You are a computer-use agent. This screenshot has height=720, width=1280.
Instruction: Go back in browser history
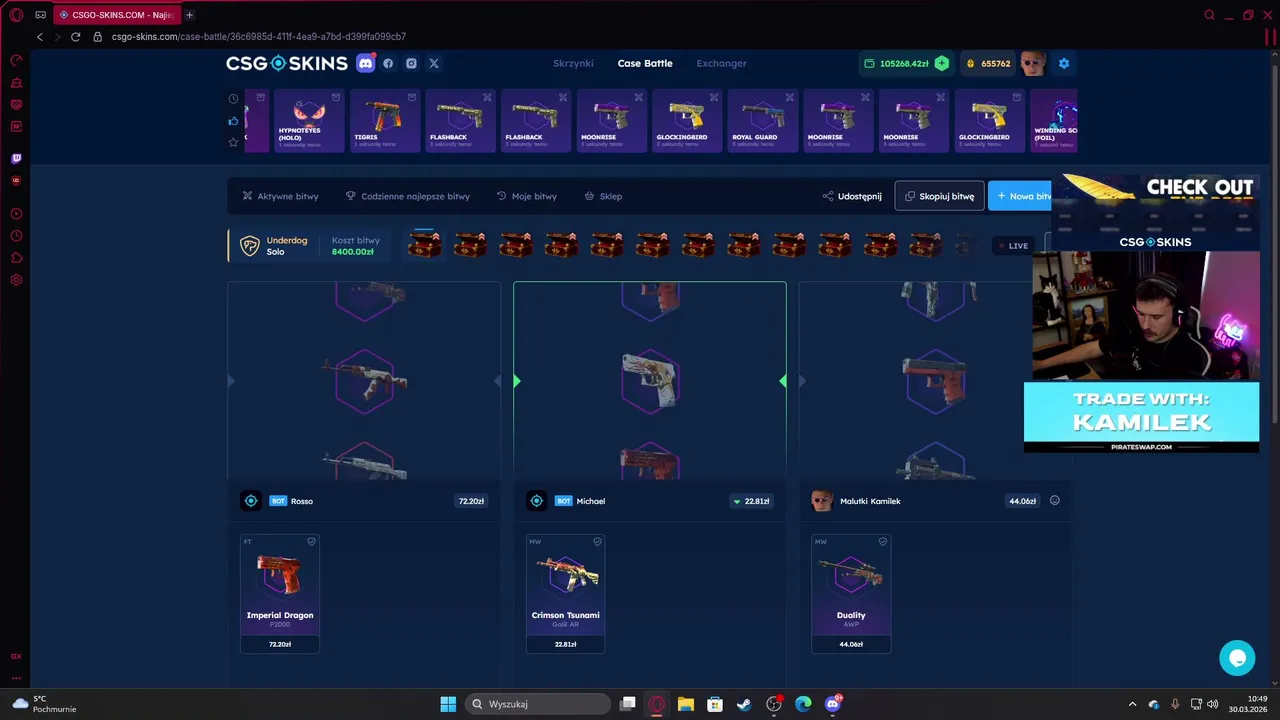click(x=39, y=37)
